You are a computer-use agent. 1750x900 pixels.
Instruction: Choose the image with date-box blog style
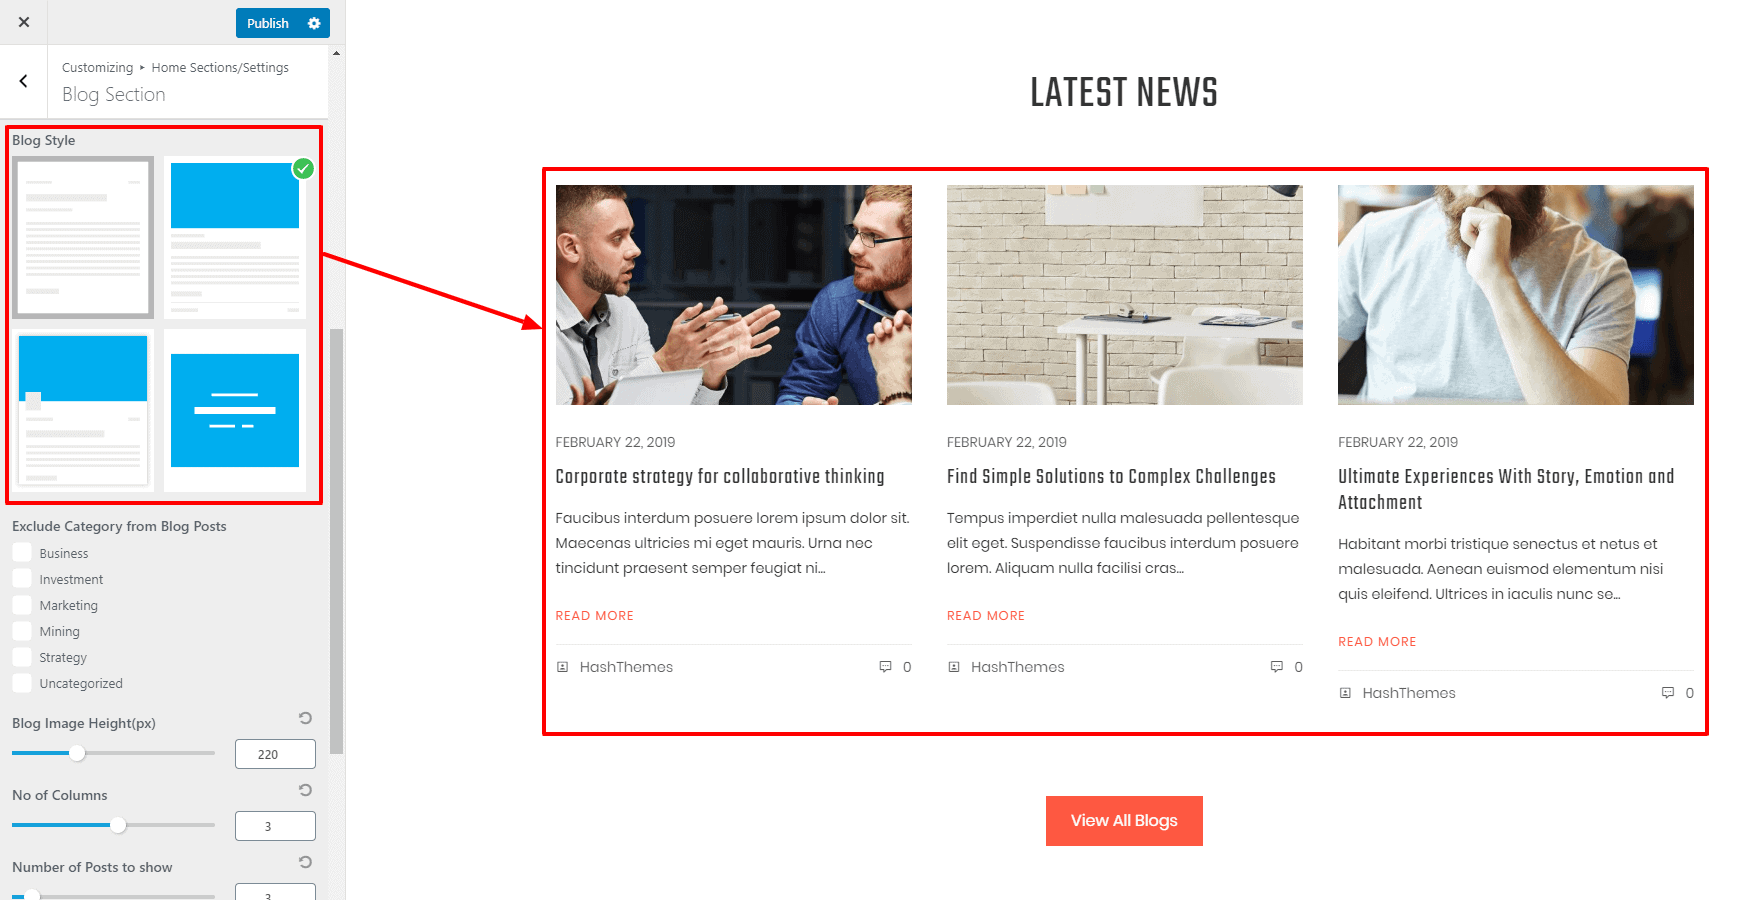[x=83, y=410]
